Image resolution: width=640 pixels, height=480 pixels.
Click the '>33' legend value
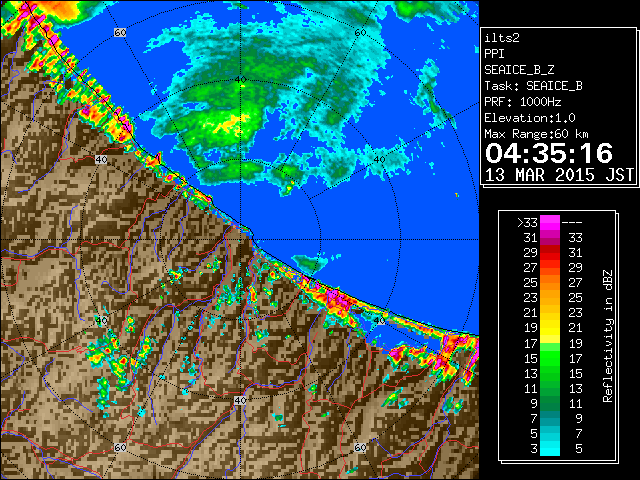coord(527,223)
